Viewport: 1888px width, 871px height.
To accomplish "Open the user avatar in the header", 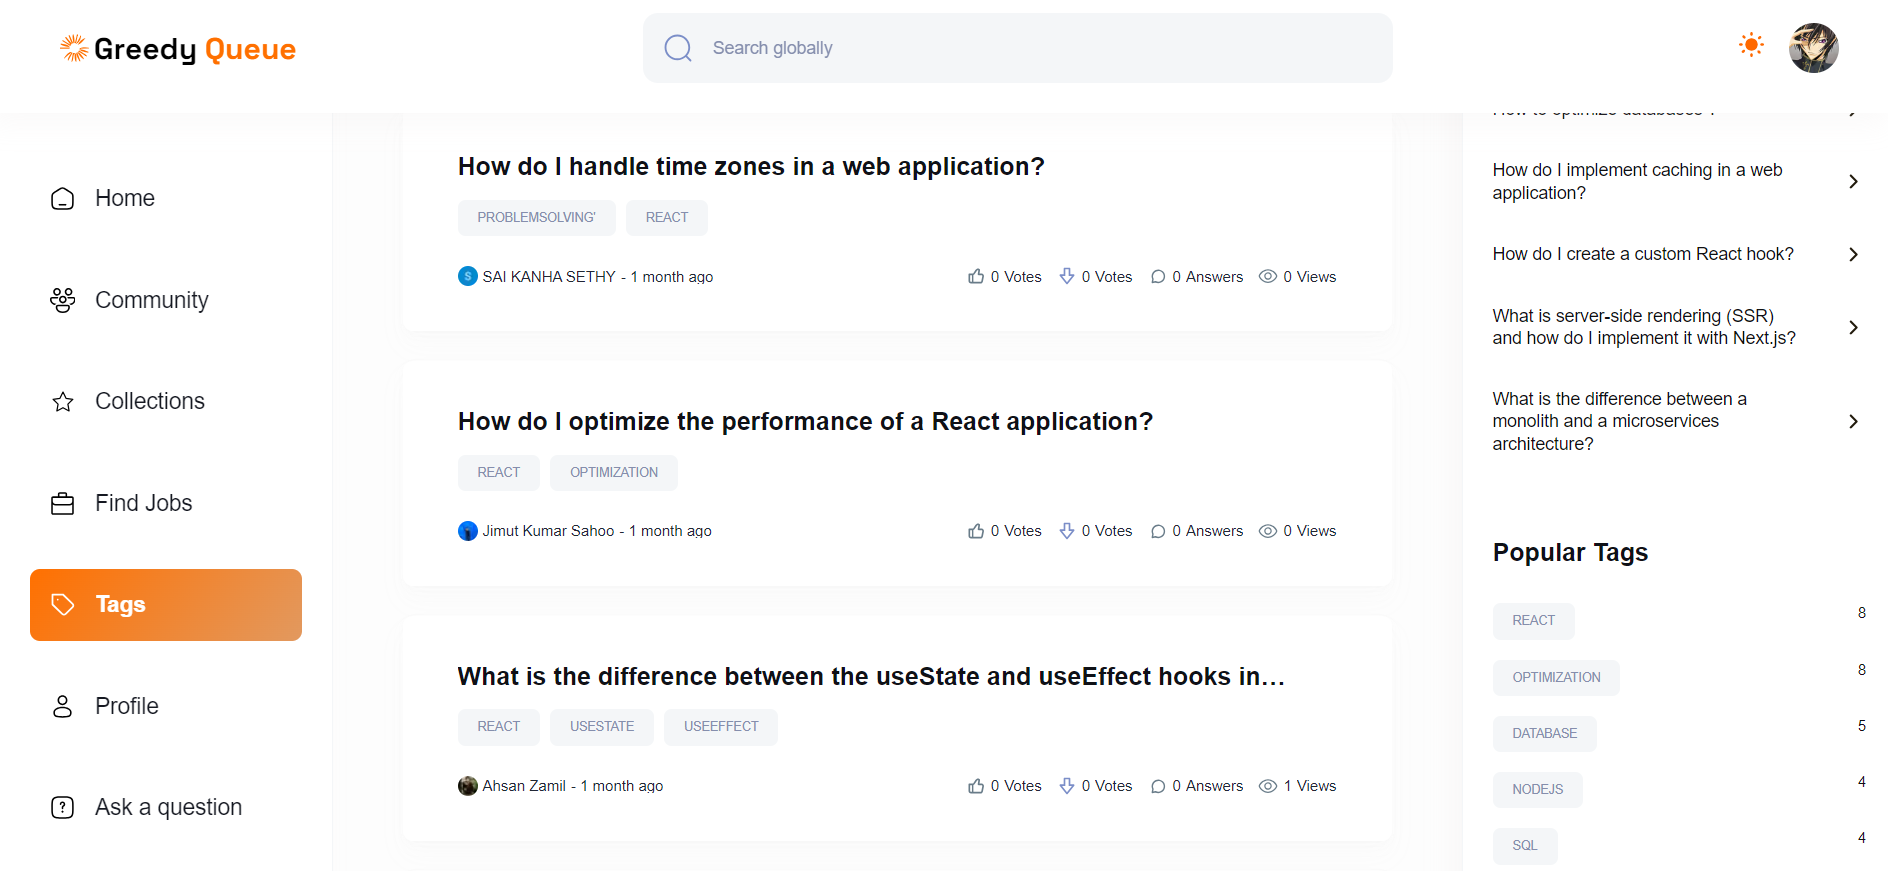I will click(x=1813, y=48).
